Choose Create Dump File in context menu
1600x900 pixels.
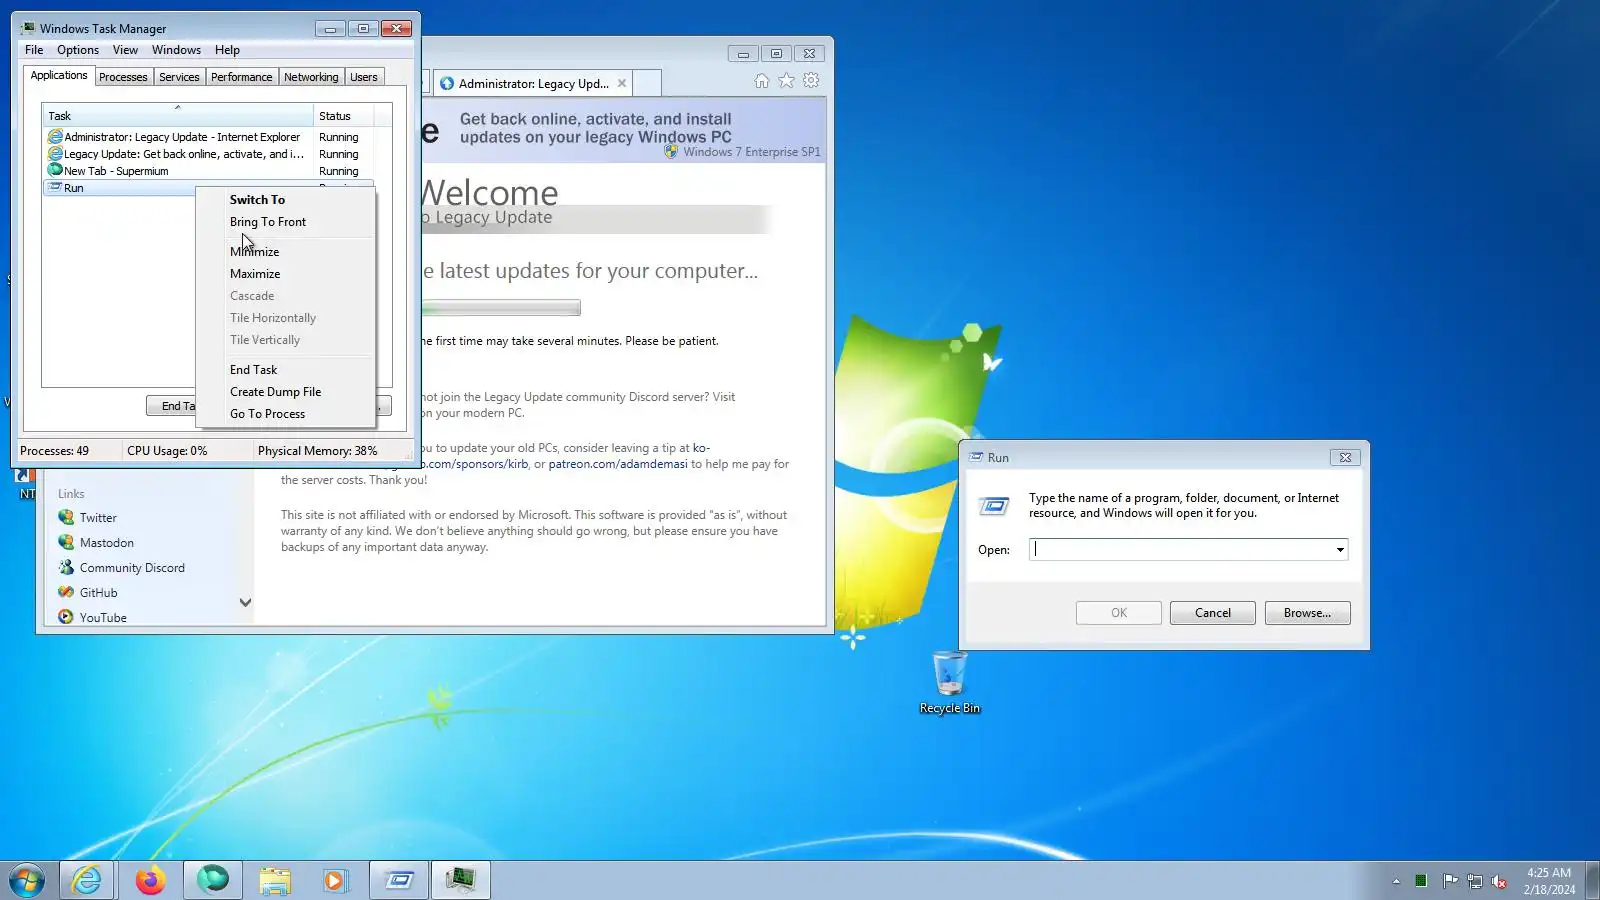tap(286, 392)
